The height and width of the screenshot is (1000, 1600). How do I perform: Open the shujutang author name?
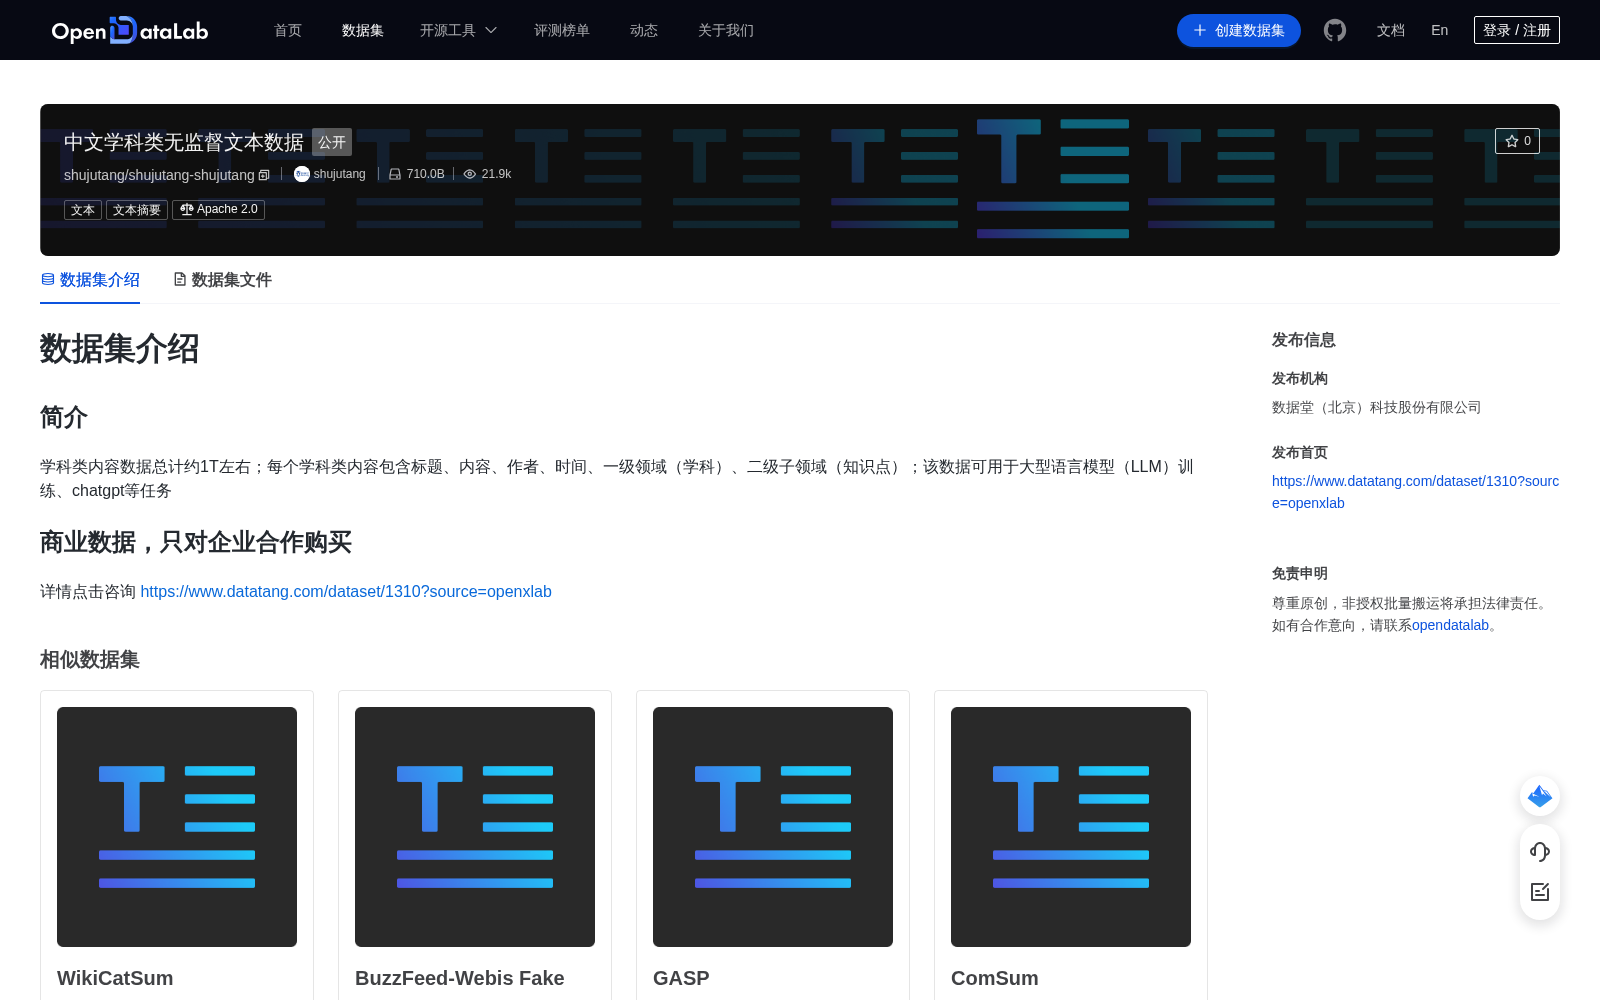coord(339,174)
